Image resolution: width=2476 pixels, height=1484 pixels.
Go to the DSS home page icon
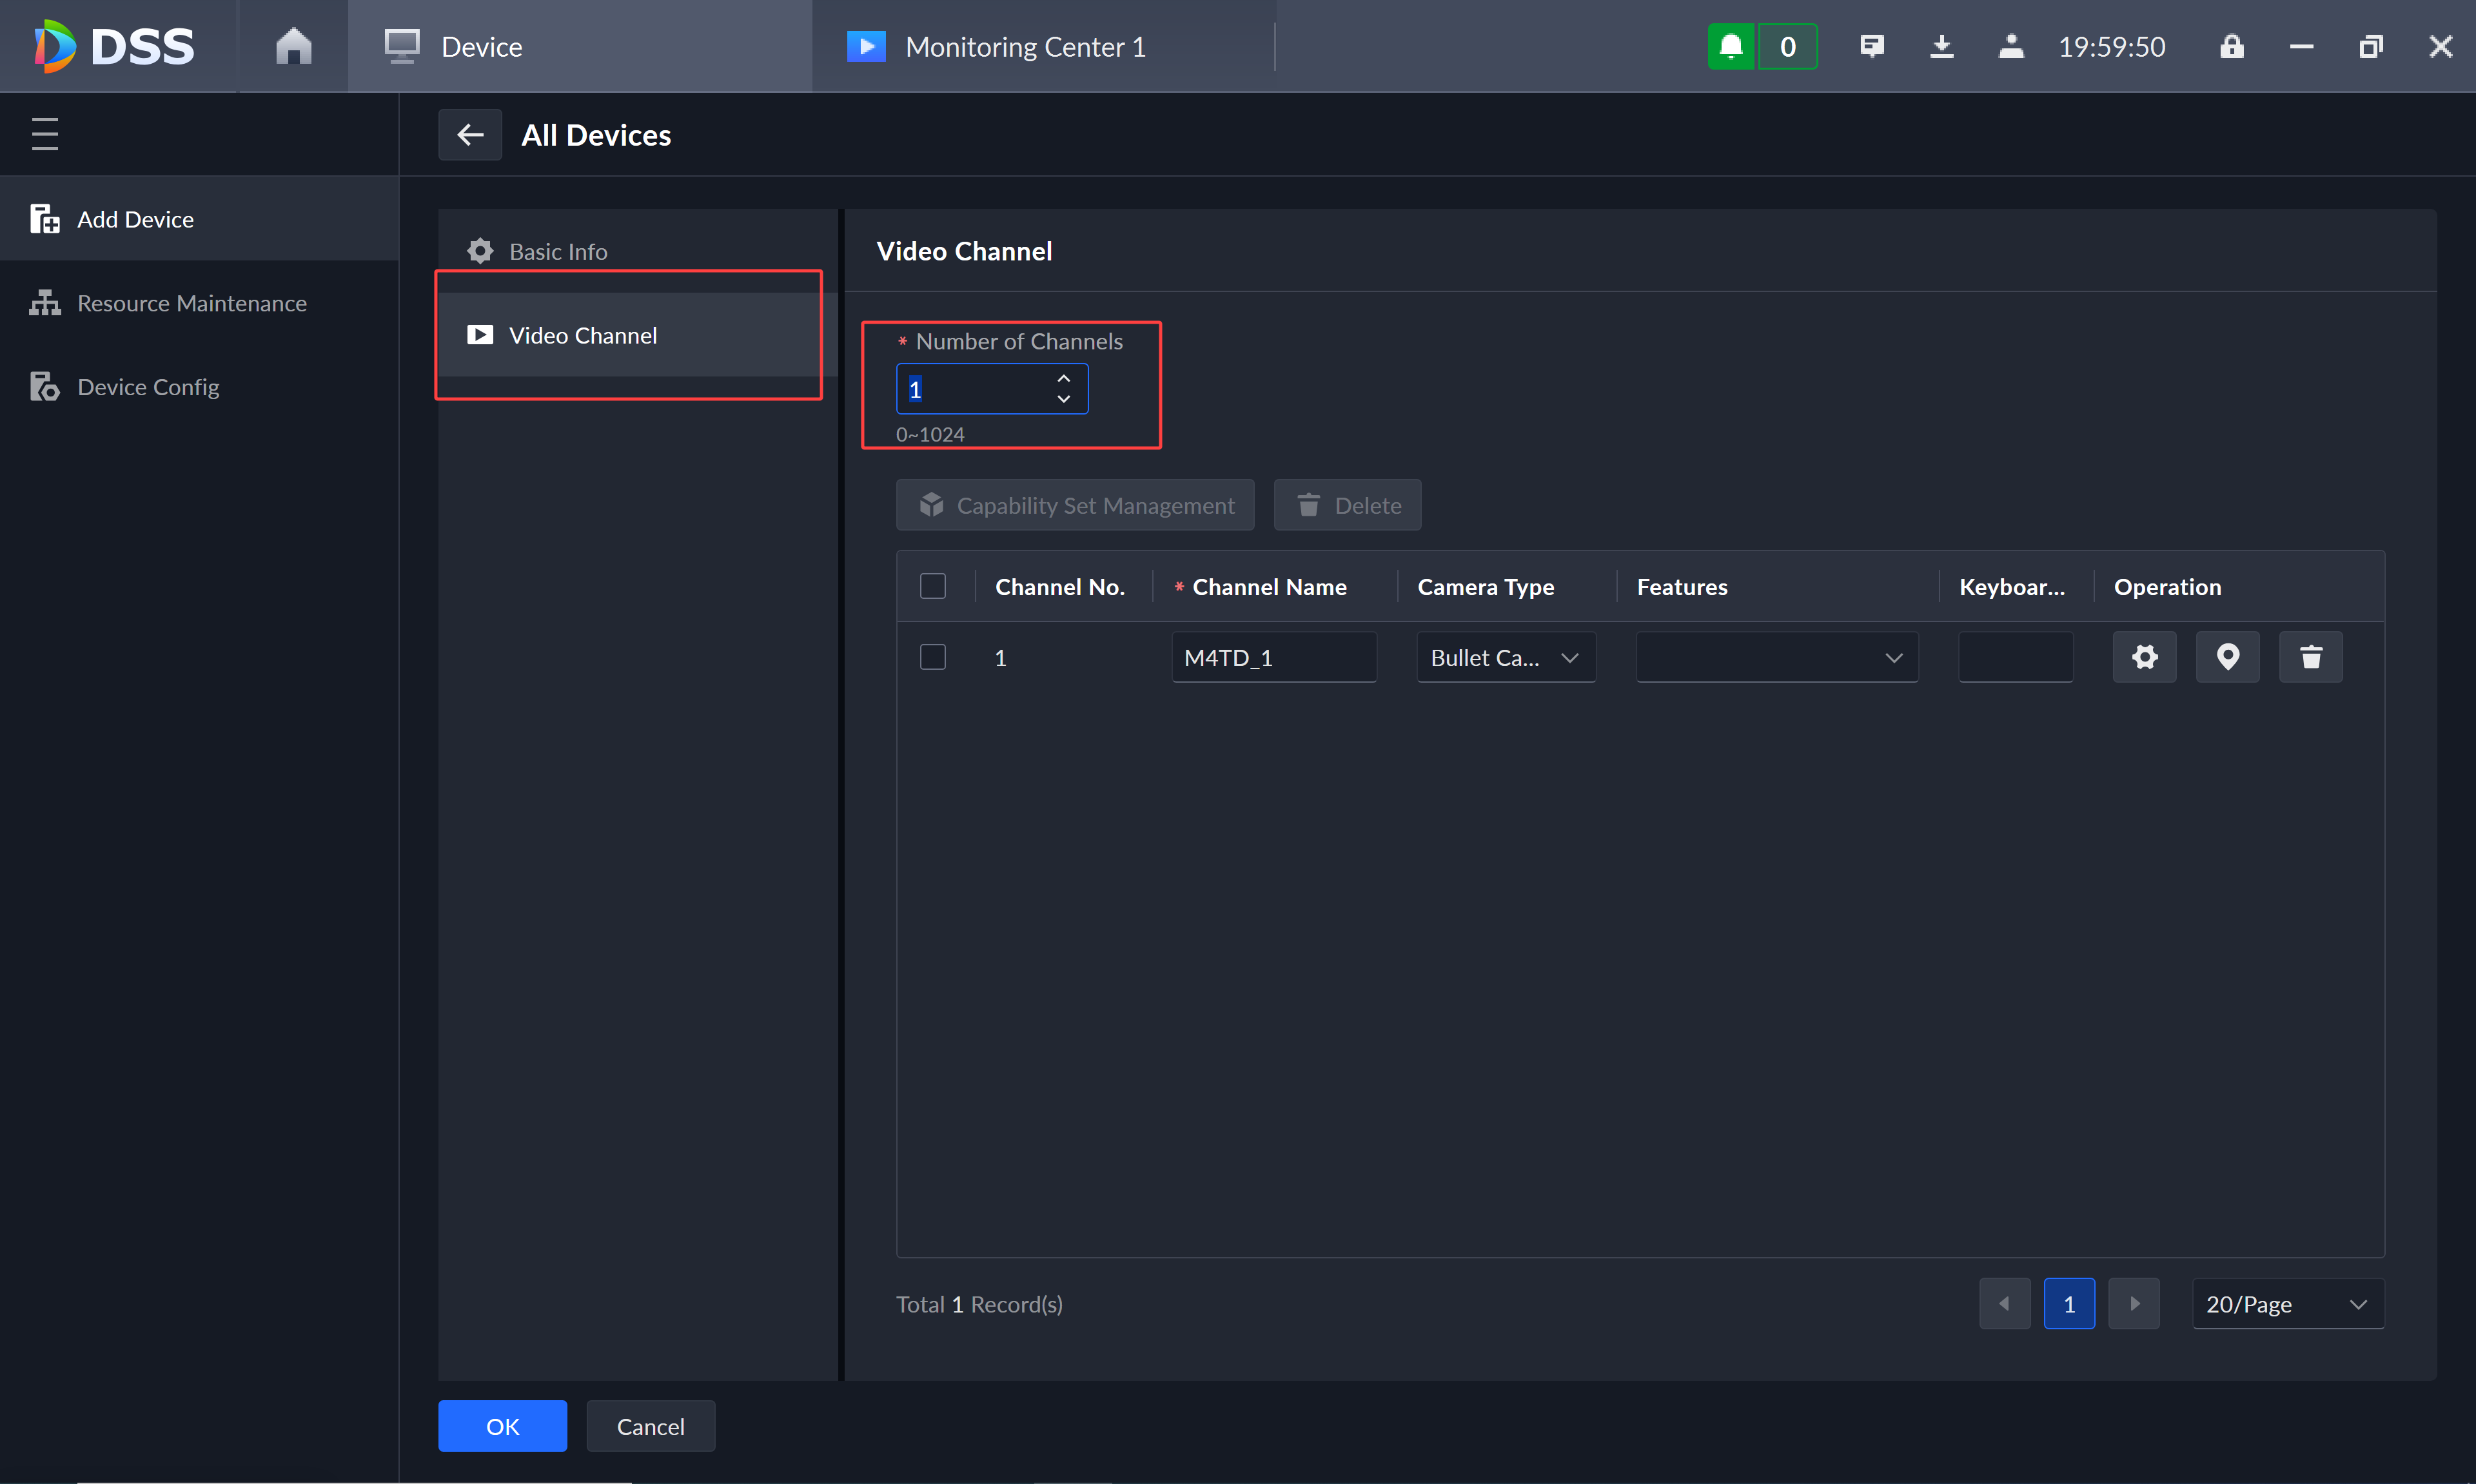(x=293, y=46)
